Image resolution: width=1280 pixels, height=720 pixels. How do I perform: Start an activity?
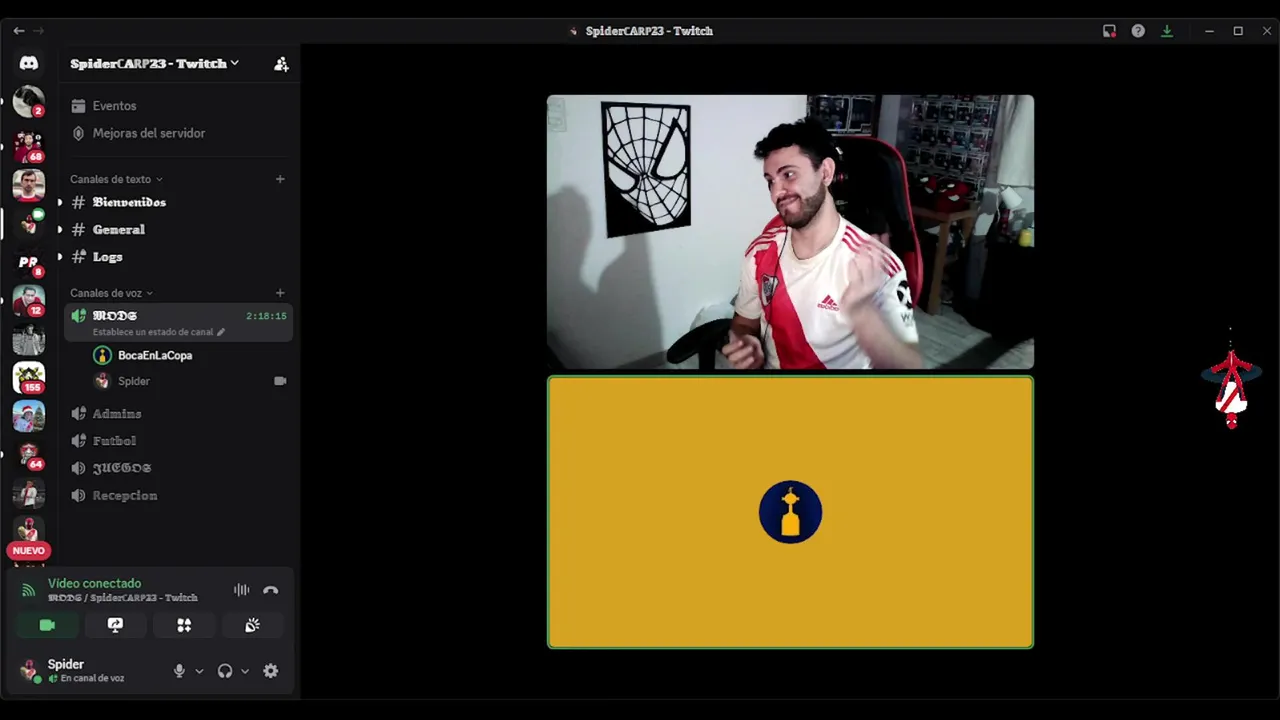point(184,625)
